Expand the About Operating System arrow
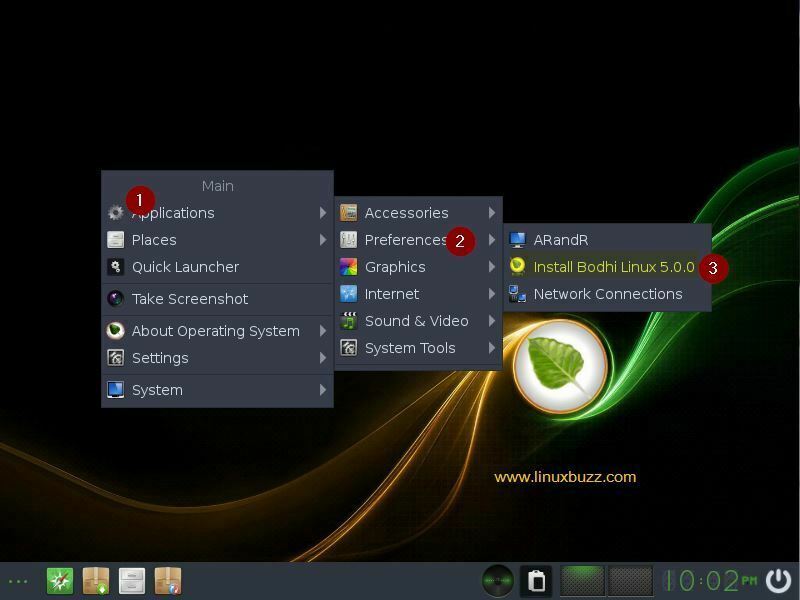The height and width of the screenshot is (600, 800). [322, 331]
